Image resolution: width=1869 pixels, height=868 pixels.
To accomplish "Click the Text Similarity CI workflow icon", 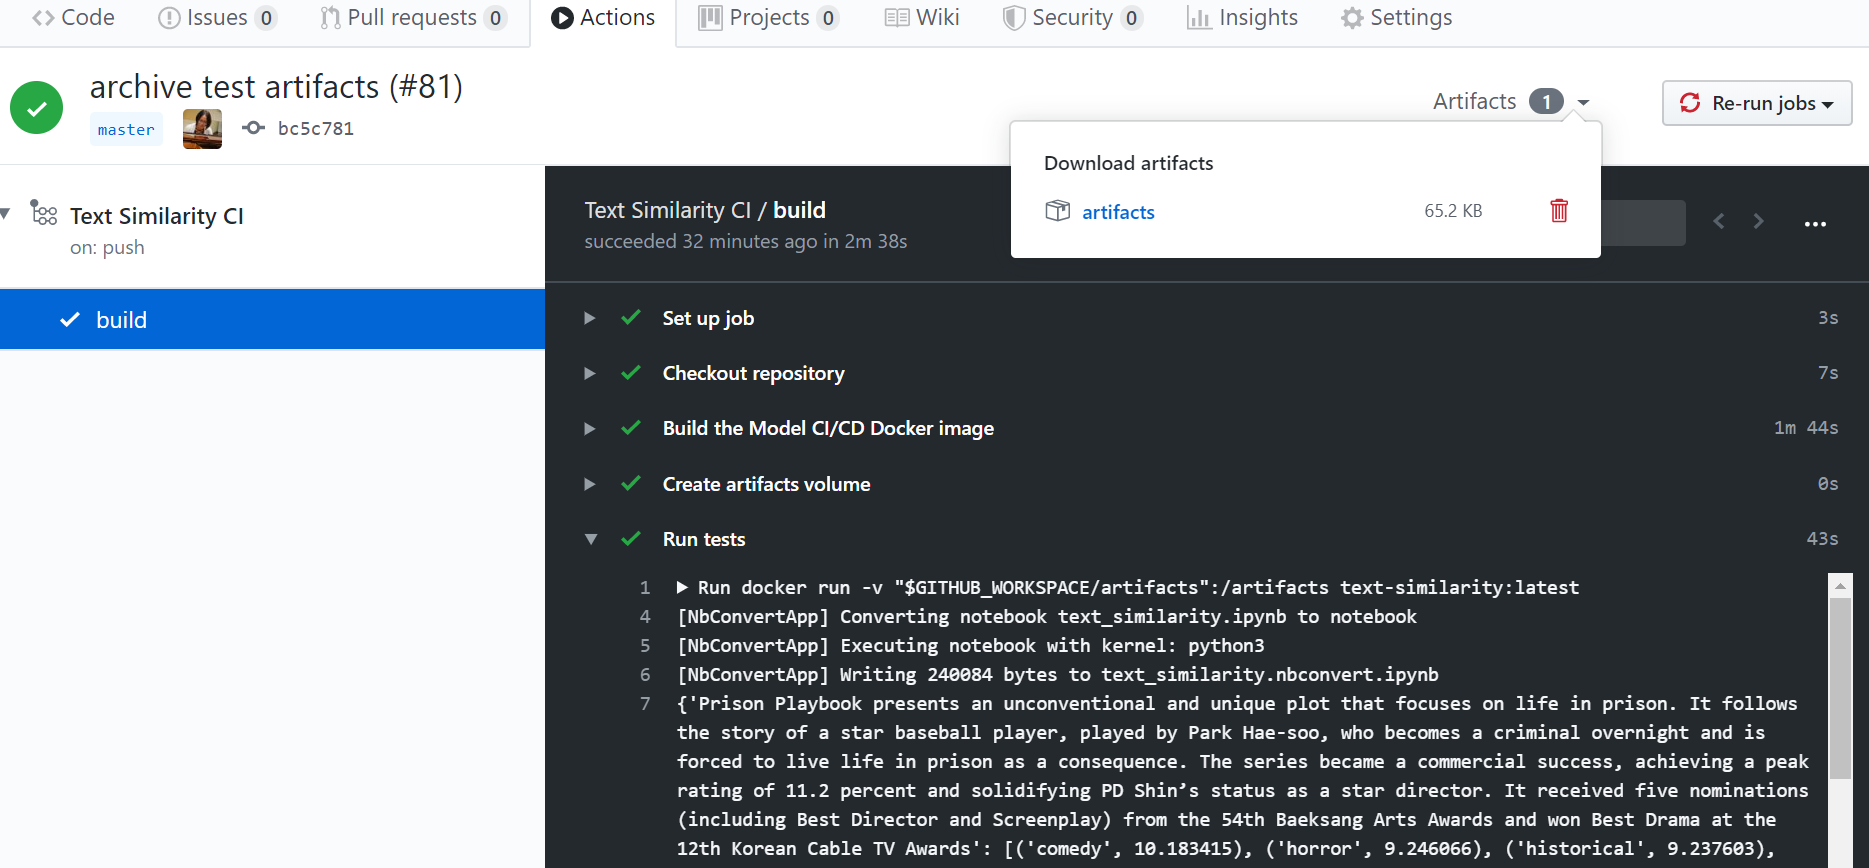I will coord(44,213).
